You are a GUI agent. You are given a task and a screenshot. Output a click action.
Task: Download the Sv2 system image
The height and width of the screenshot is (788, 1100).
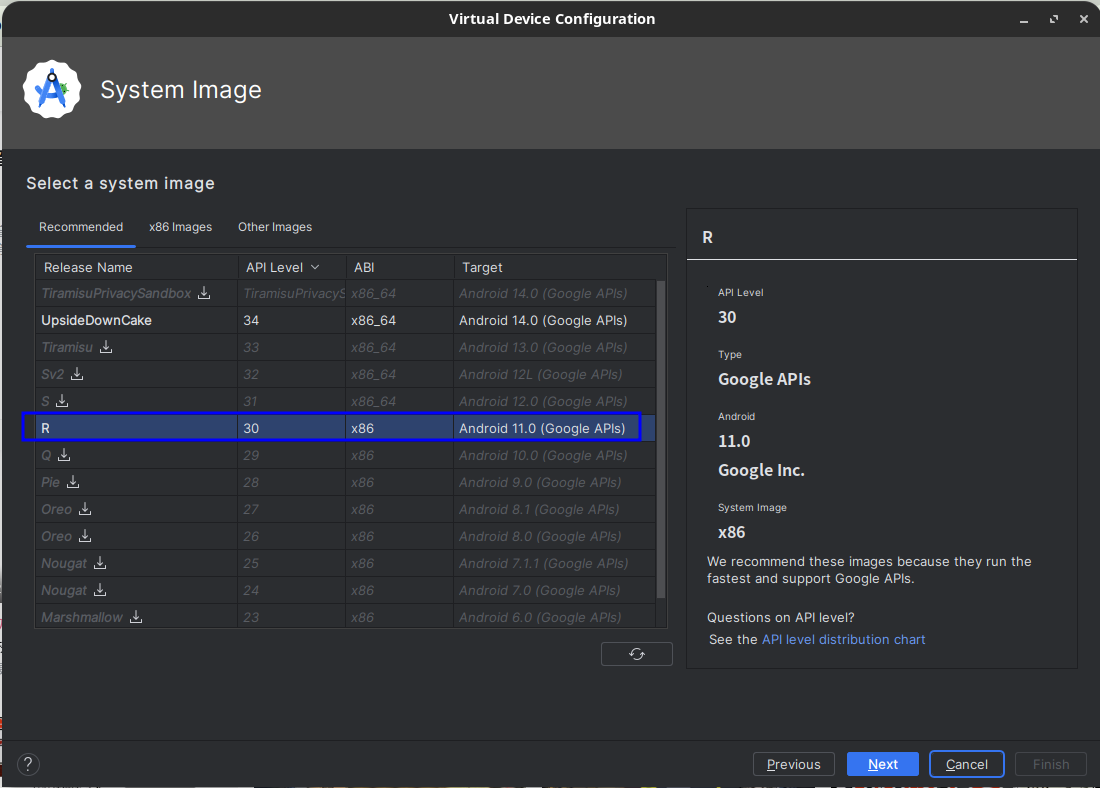77,374
